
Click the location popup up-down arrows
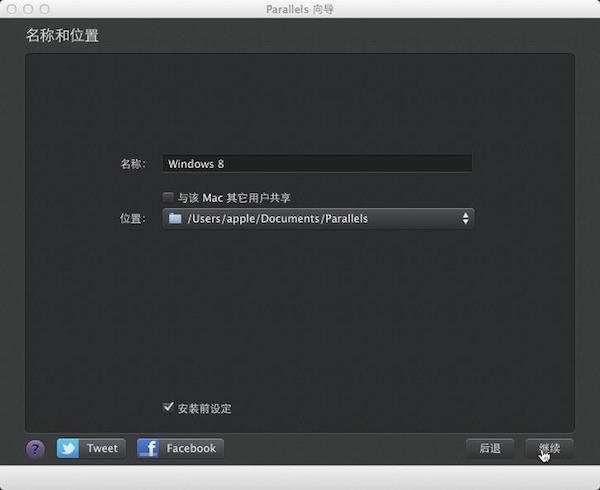click(x=465, y=218)
